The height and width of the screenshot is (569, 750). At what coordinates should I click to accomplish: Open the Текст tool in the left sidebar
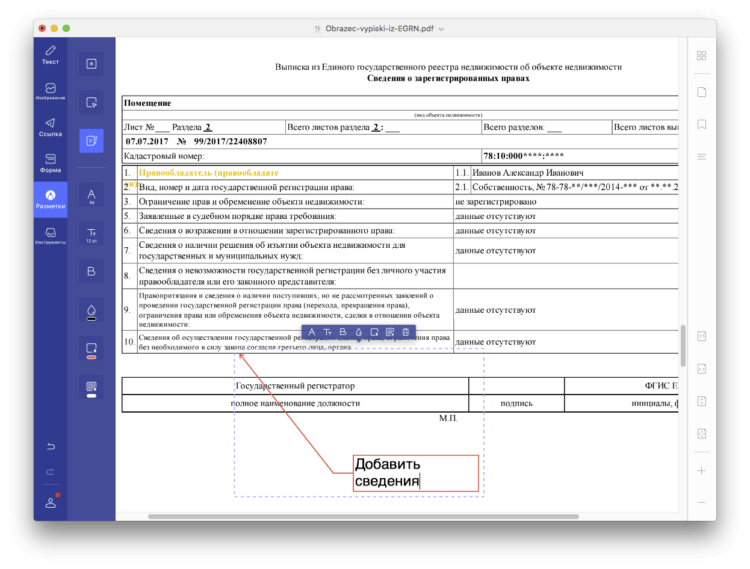coord(50,54)
